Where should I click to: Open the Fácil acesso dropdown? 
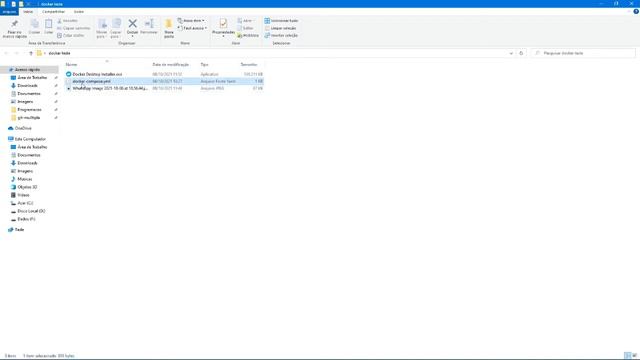click(192, 28)
